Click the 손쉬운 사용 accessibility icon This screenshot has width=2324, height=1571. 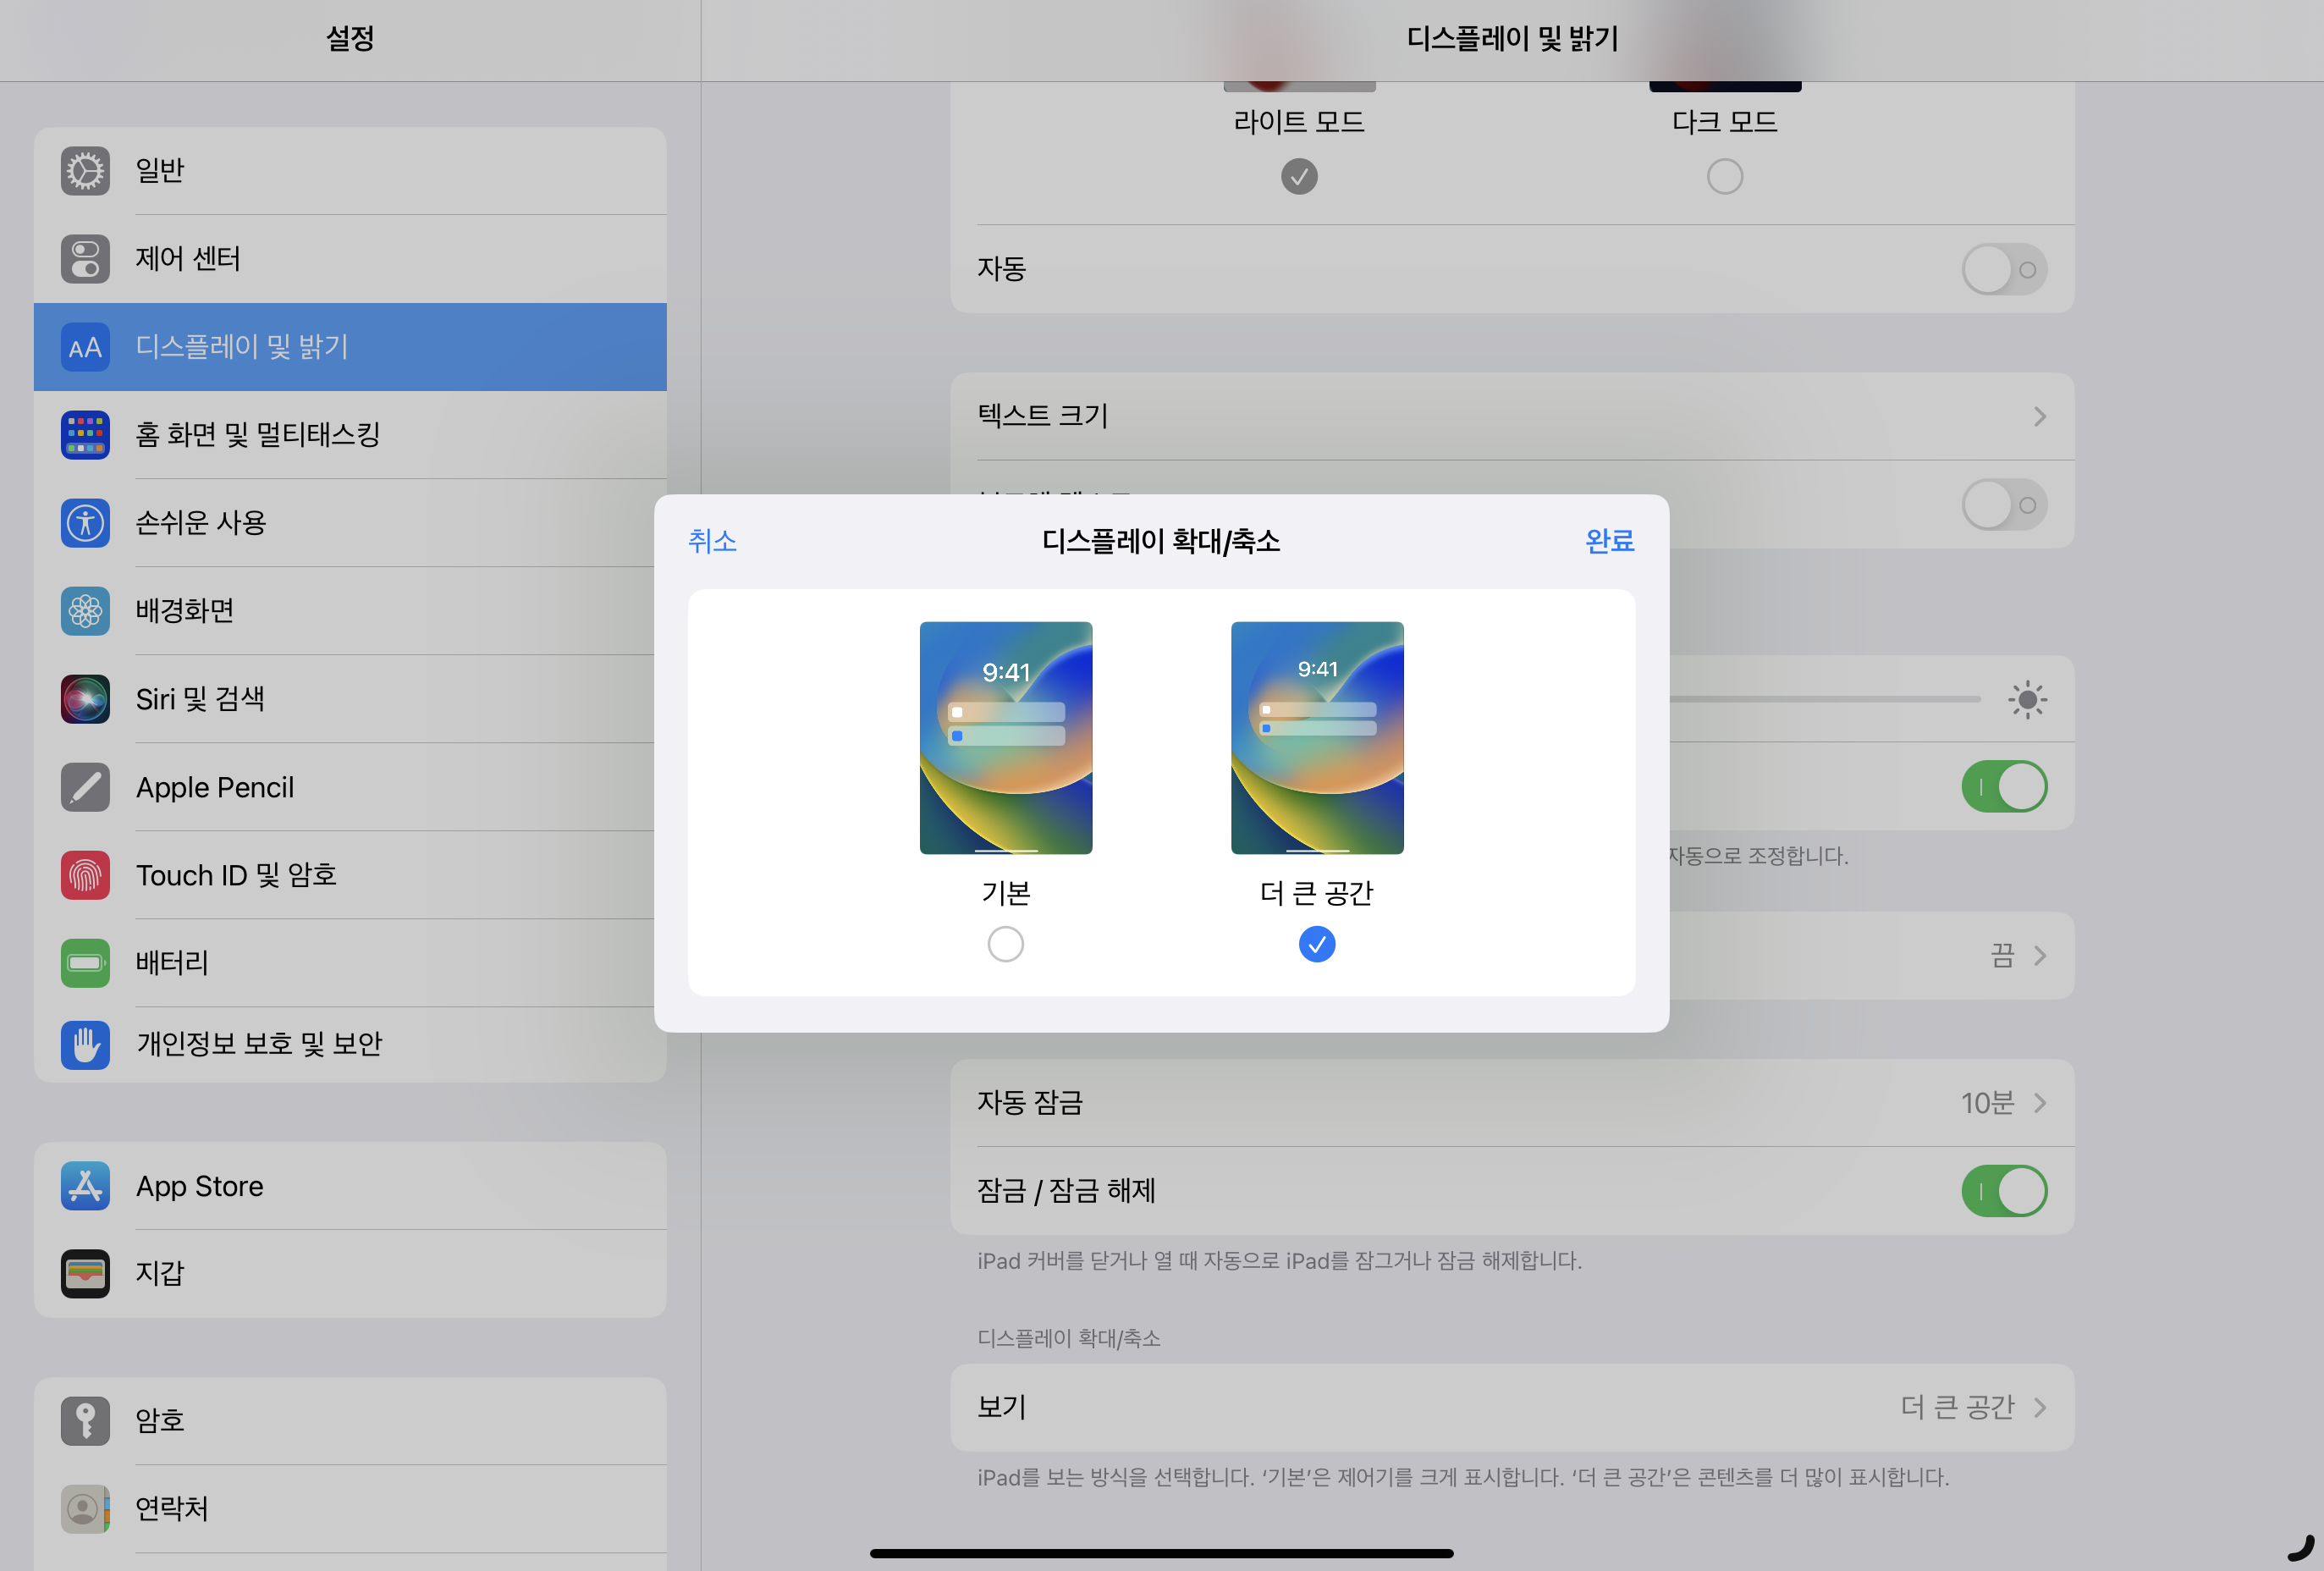pyautogui.click(x=85, y=523)
